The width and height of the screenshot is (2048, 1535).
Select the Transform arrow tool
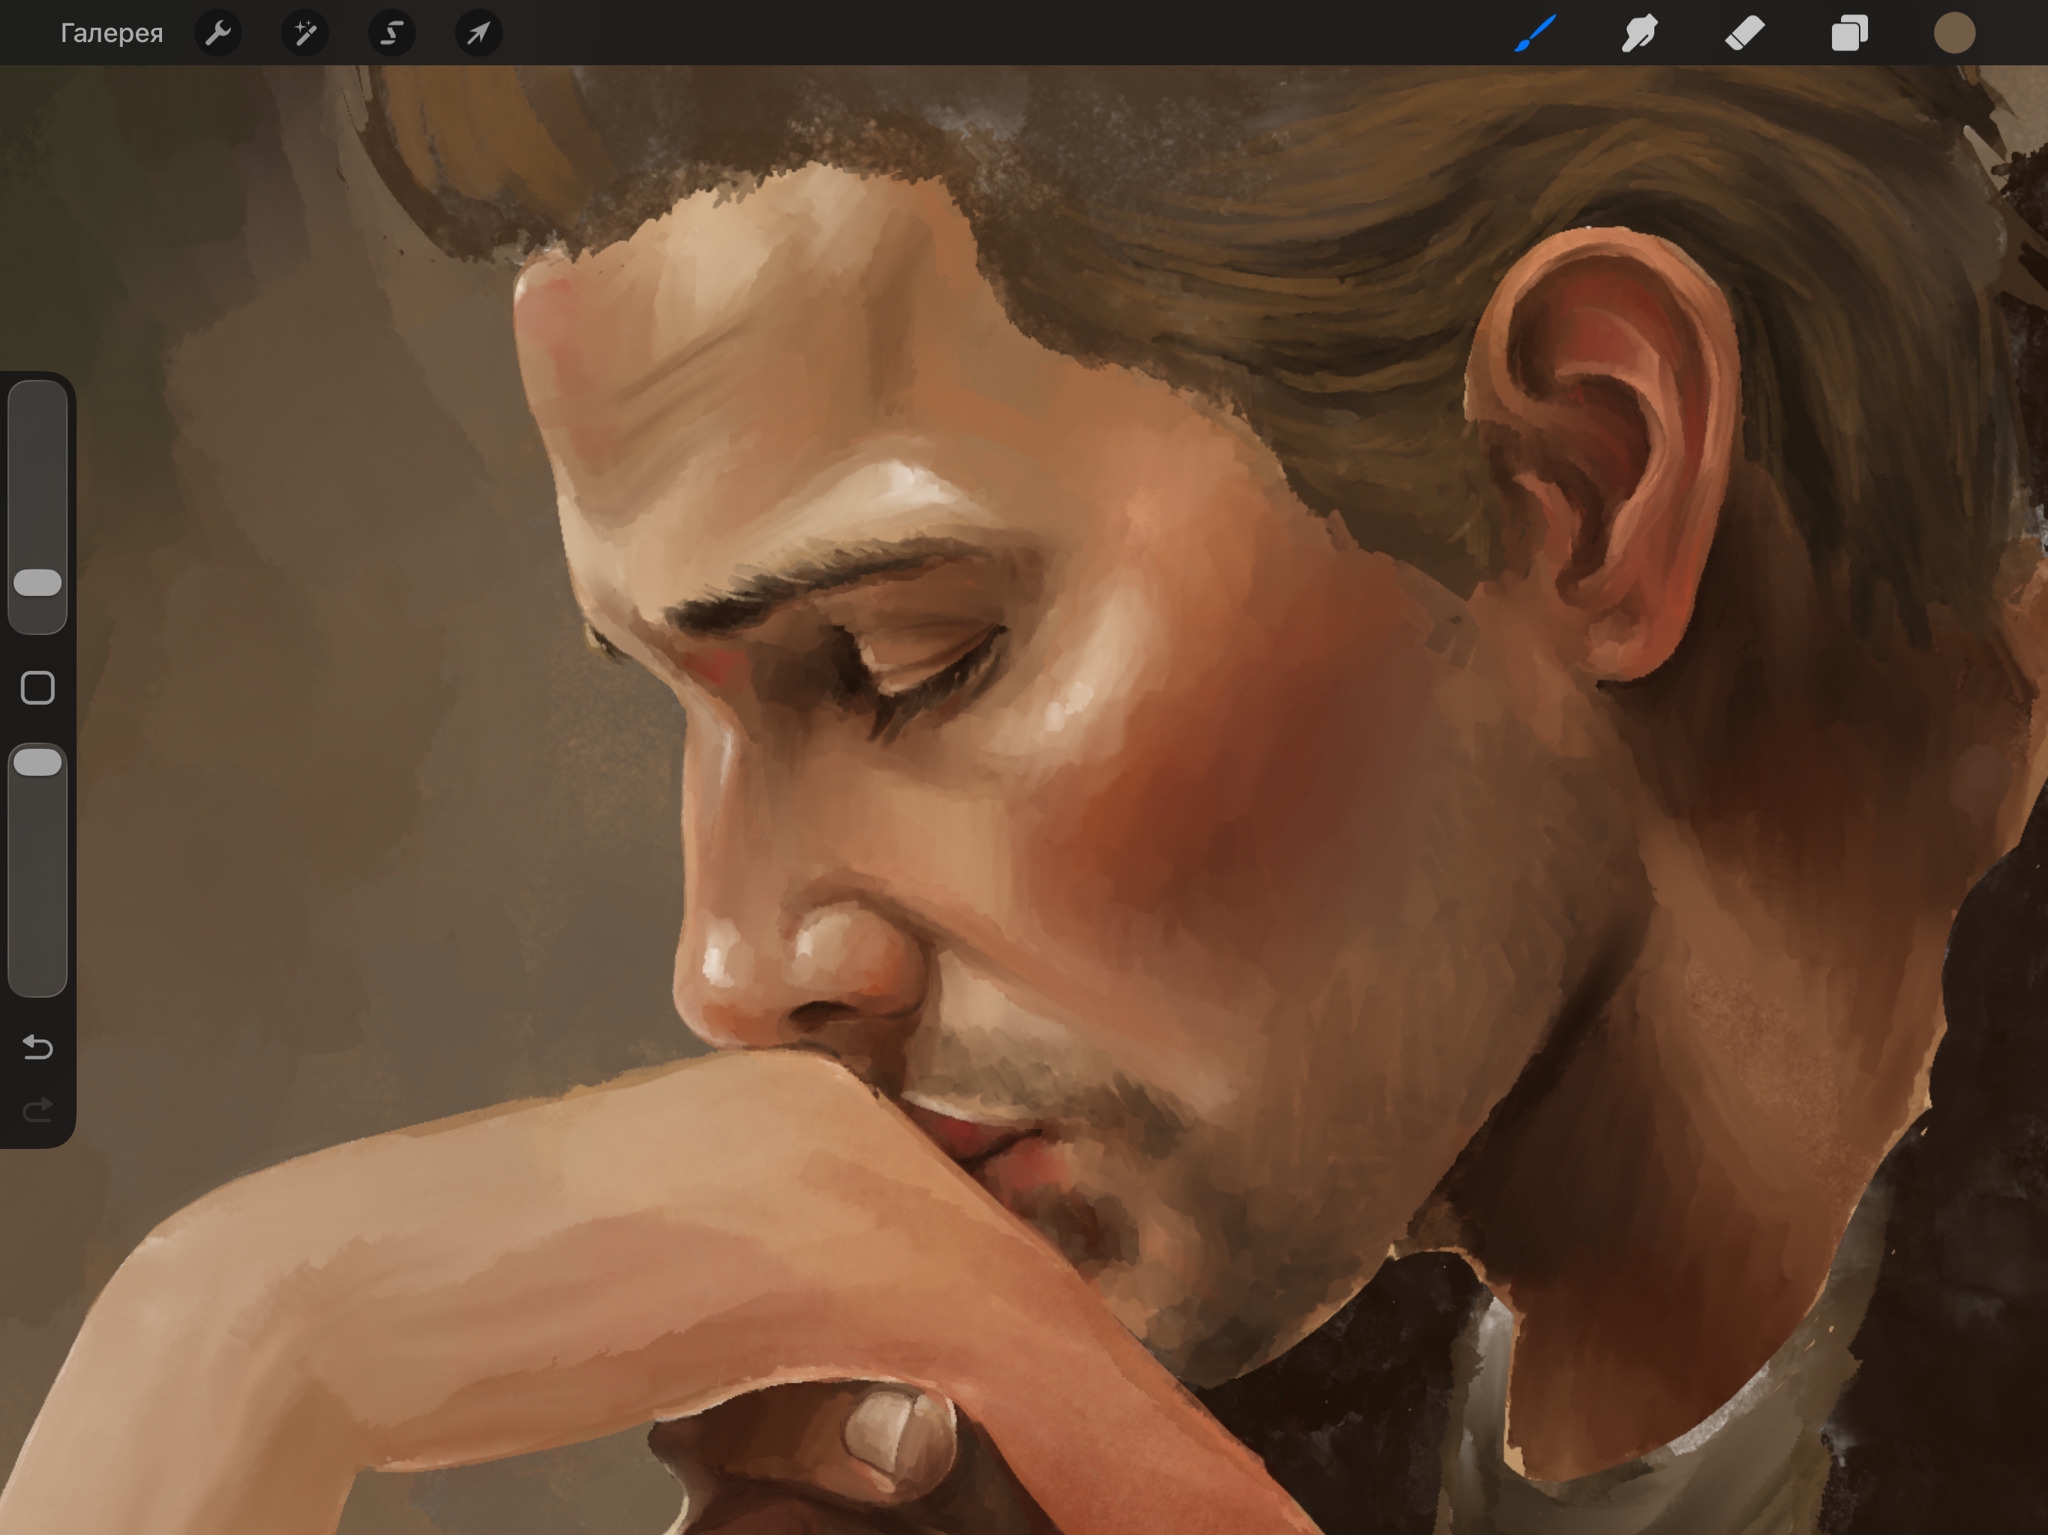point(479,33)
